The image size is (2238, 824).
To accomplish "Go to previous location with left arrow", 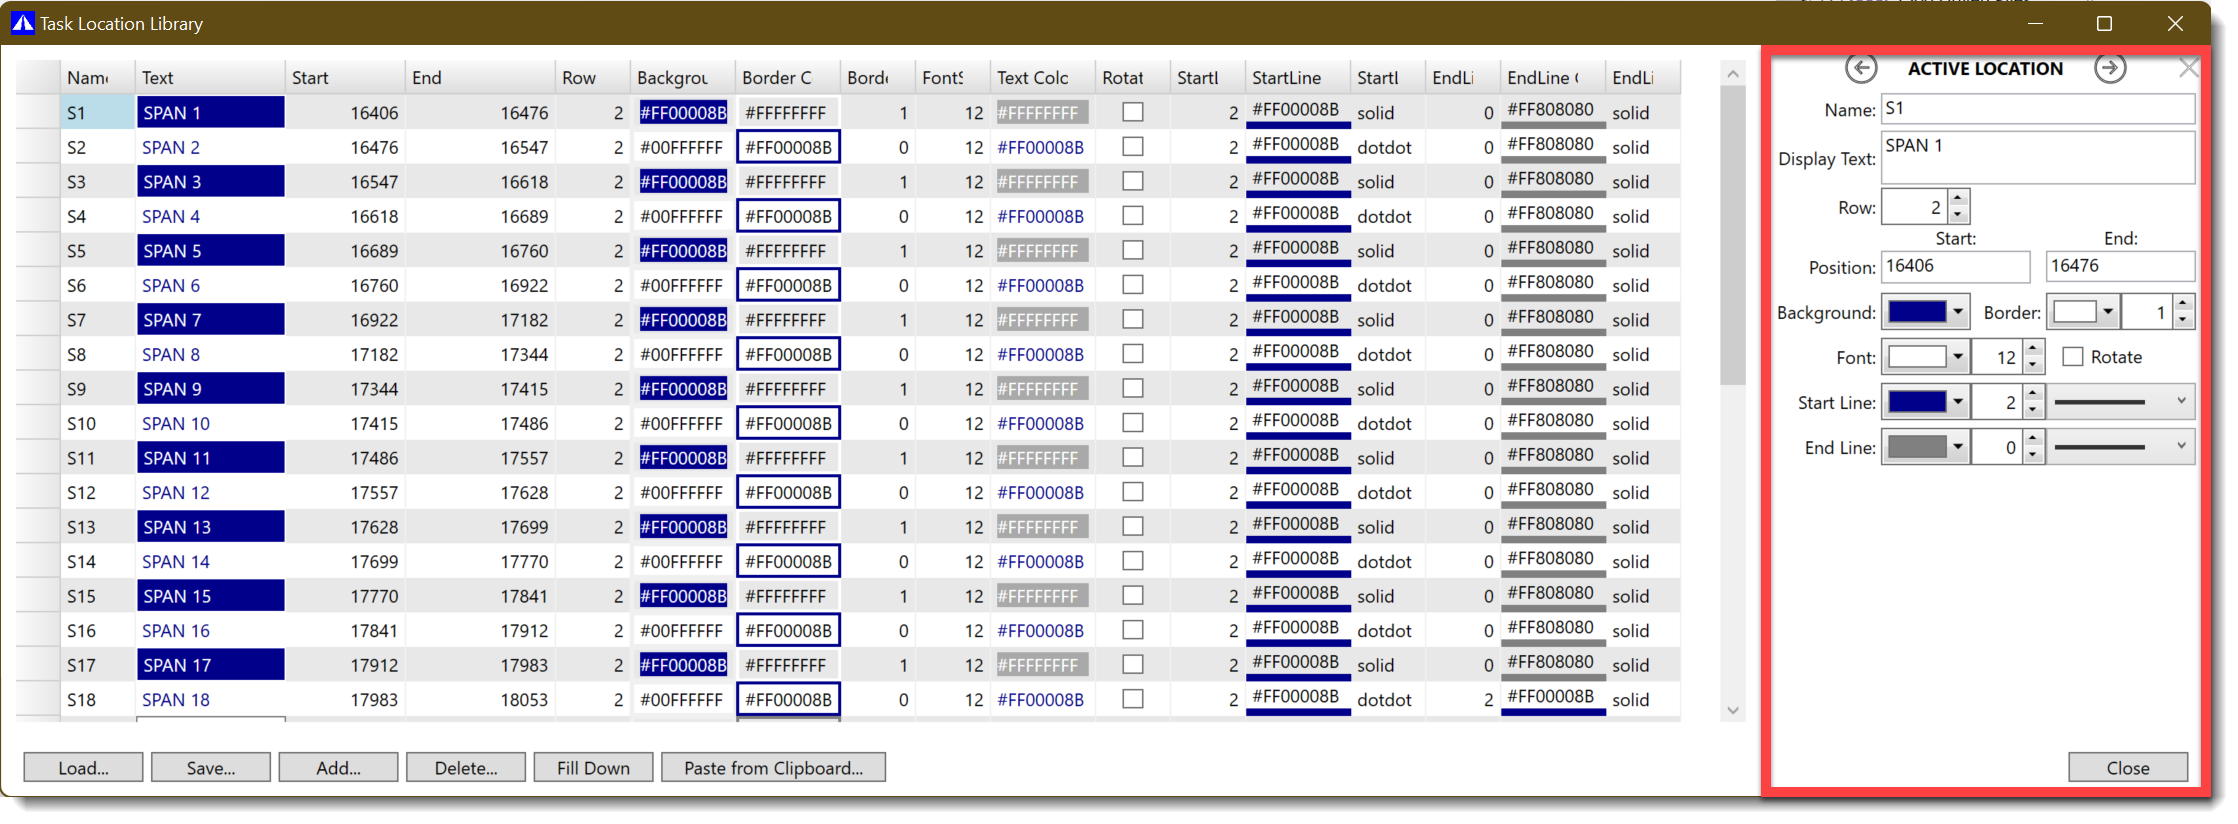I will click(1860, 68).
